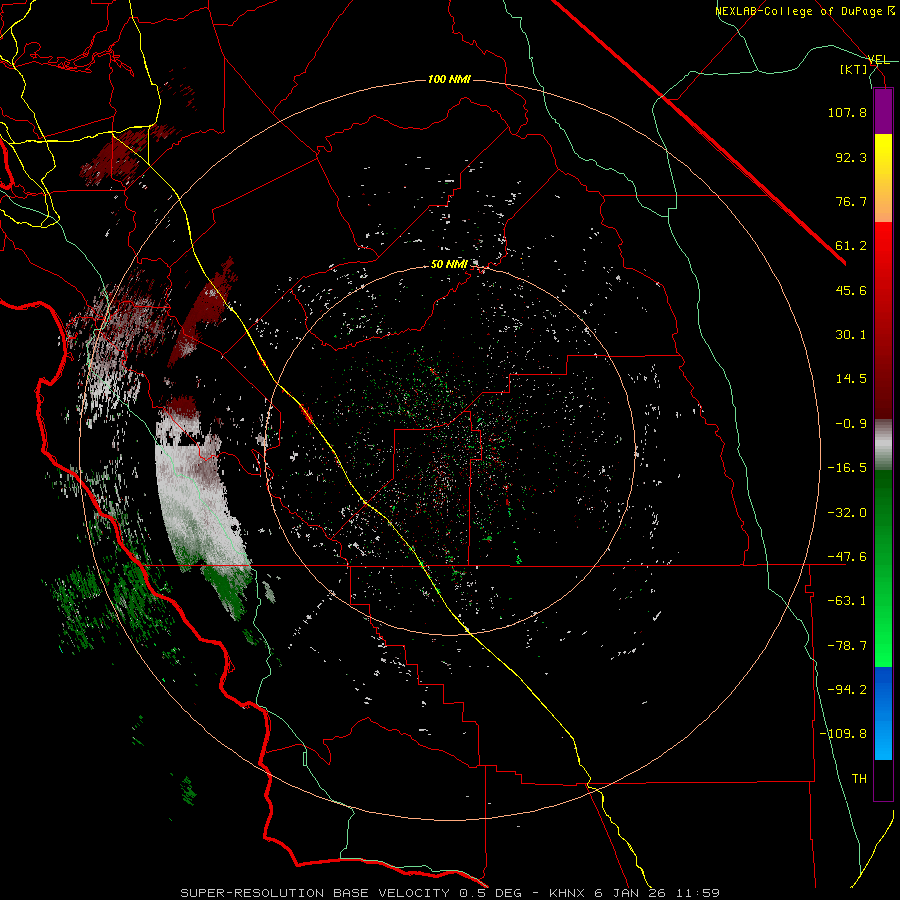Click the 100 NMI range ring label
This screenshot has width=900, height=900.
(449, 79)
